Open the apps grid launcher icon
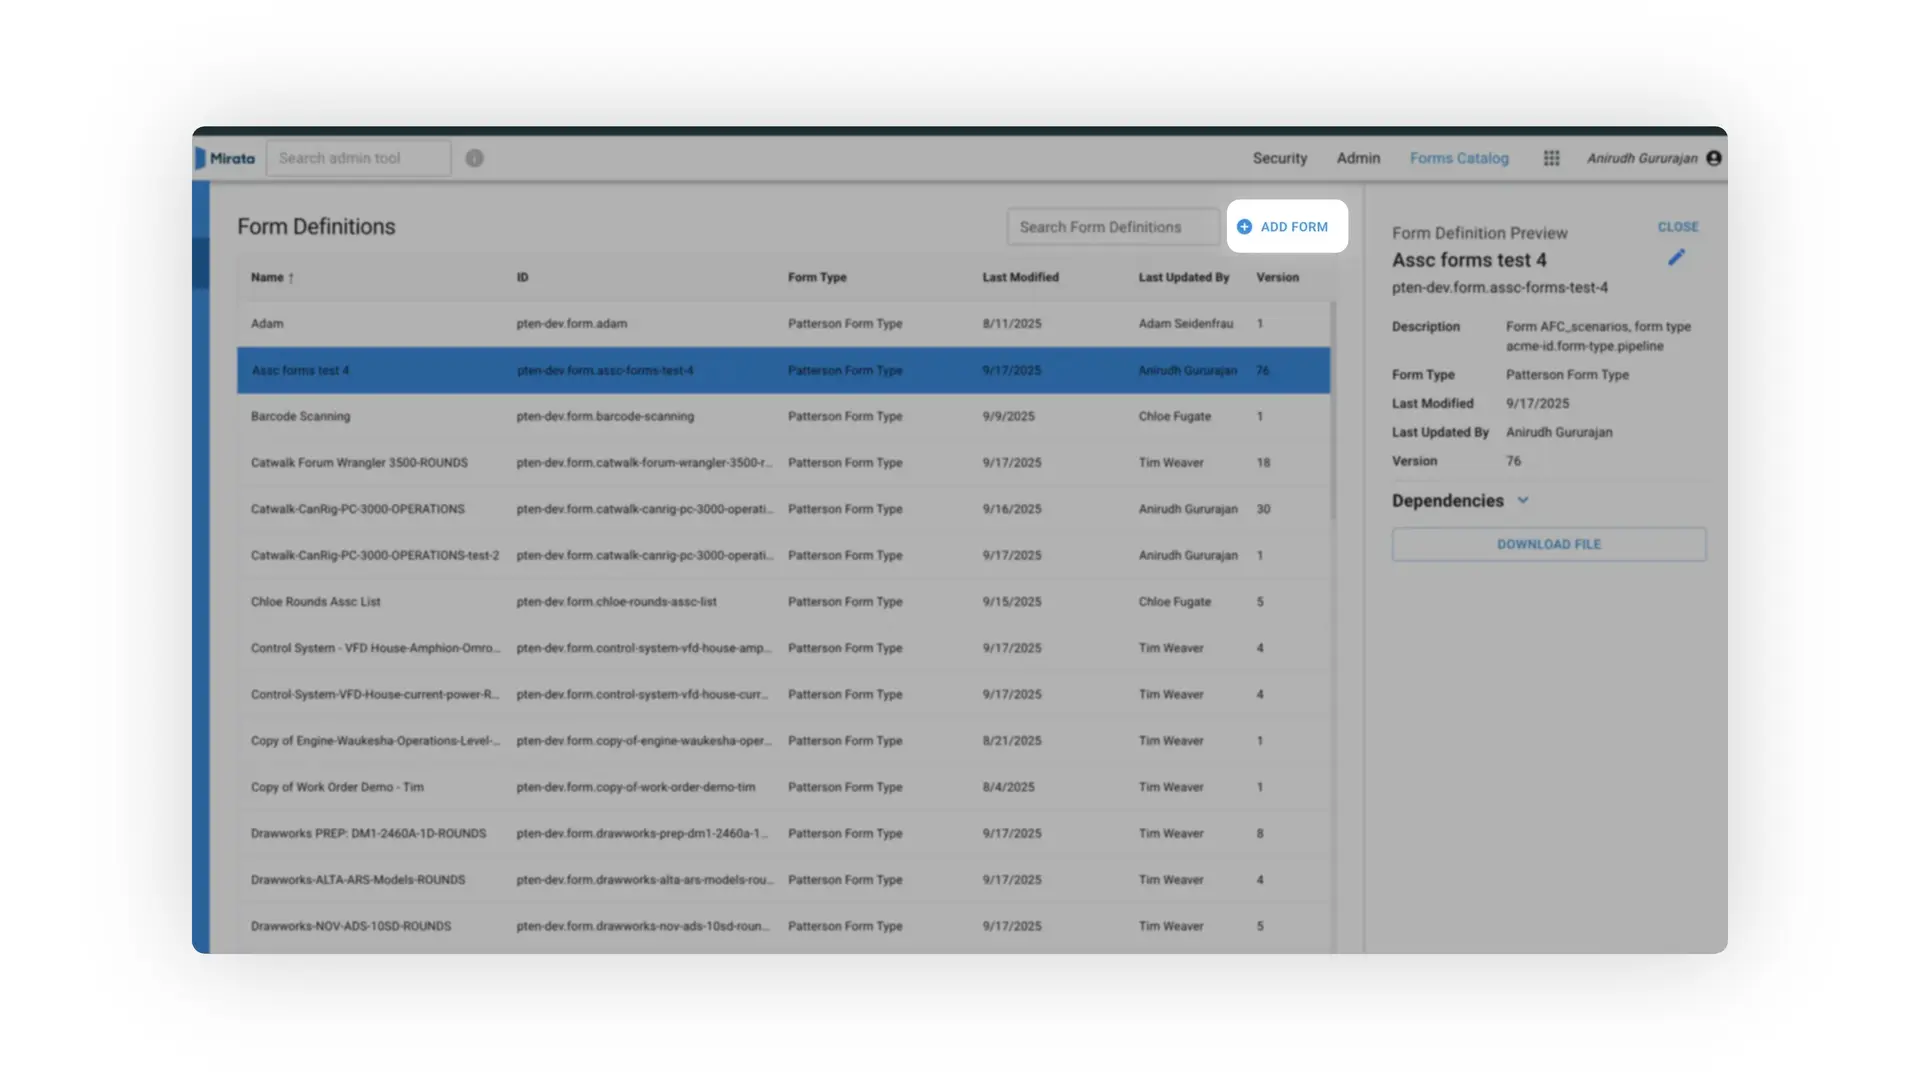 click(x=1552, y=158)
